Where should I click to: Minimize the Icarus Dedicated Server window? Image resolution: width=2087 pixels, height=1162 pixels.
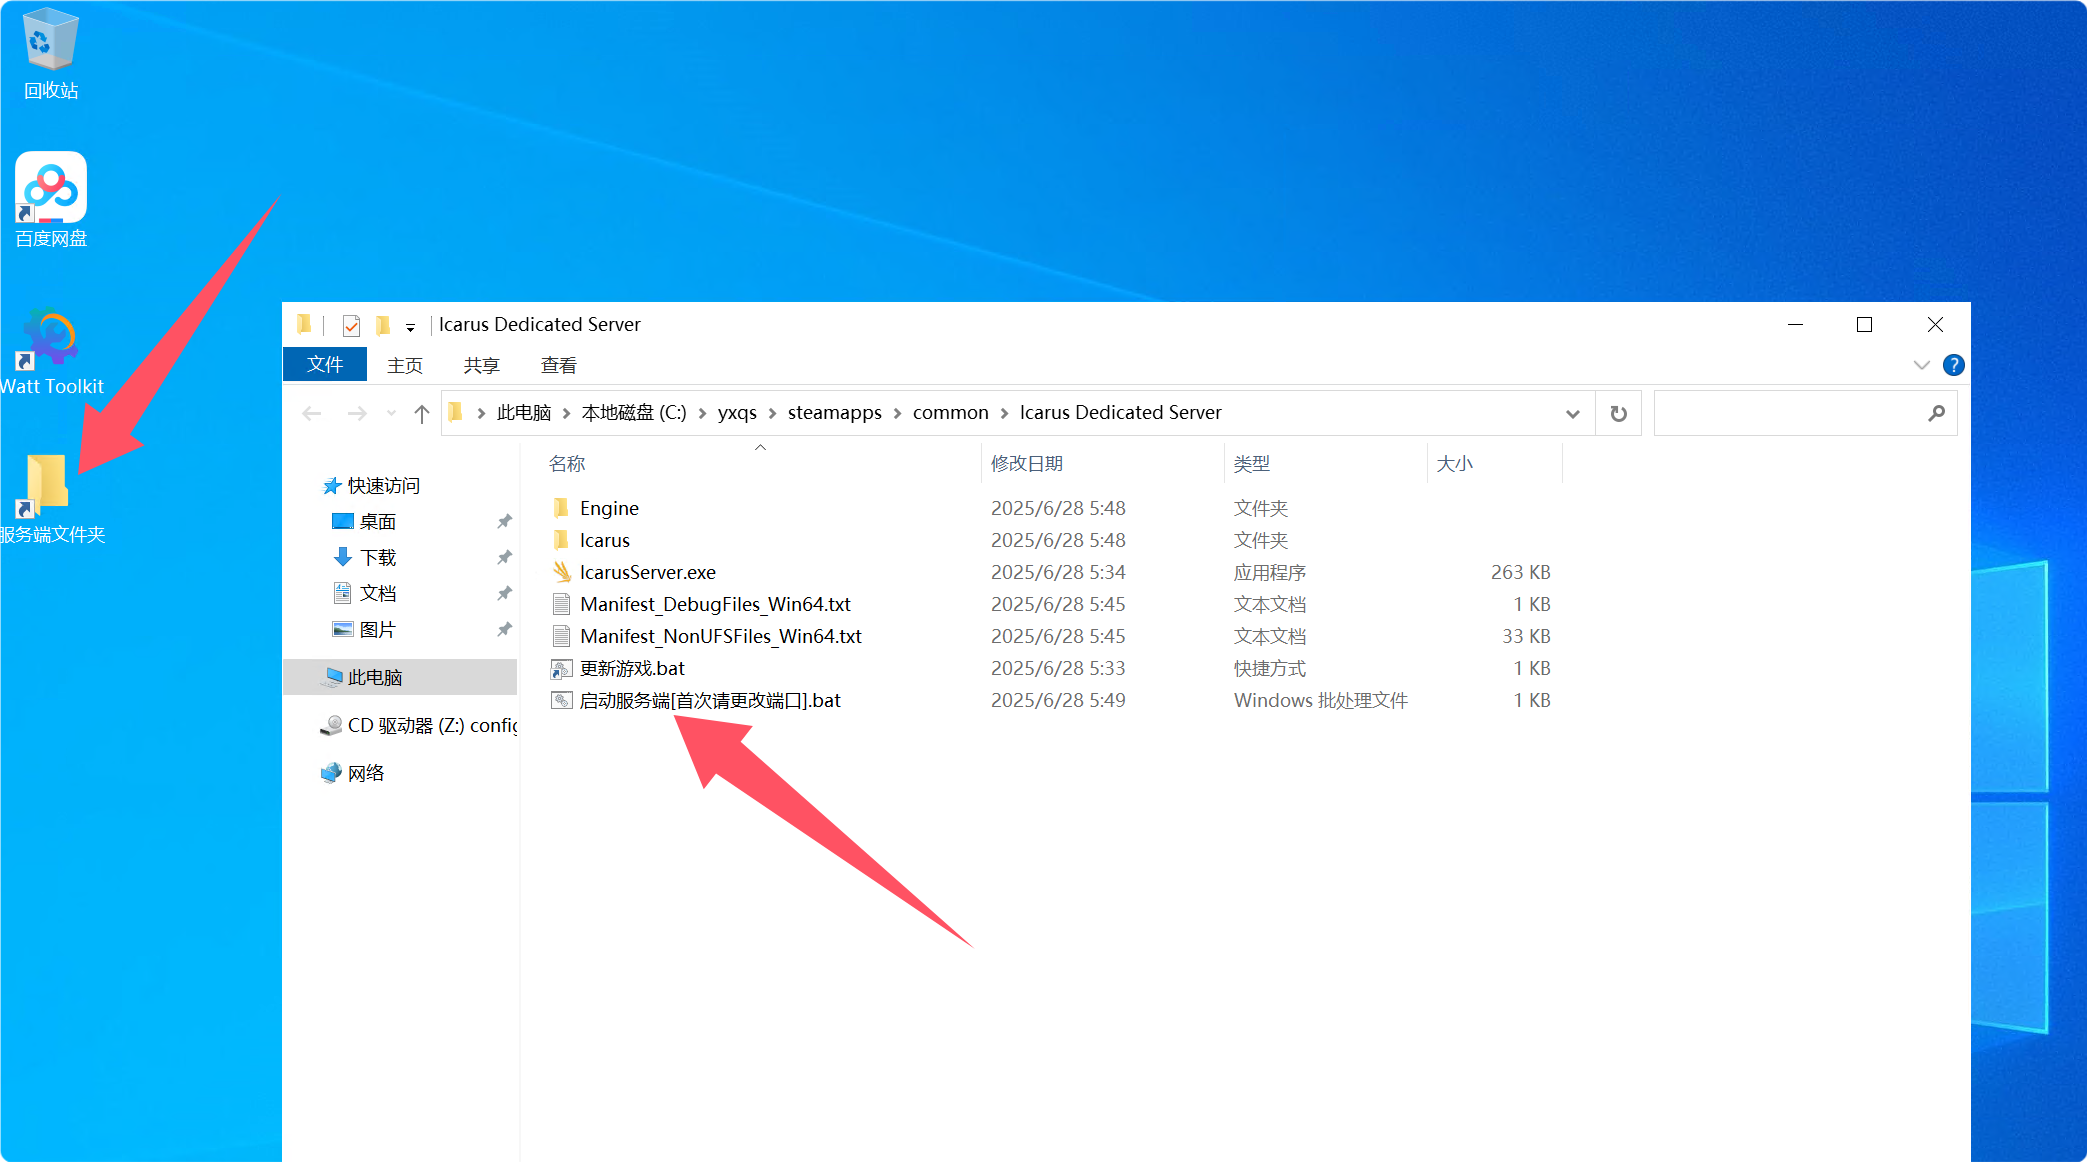tap(1795, 325)
